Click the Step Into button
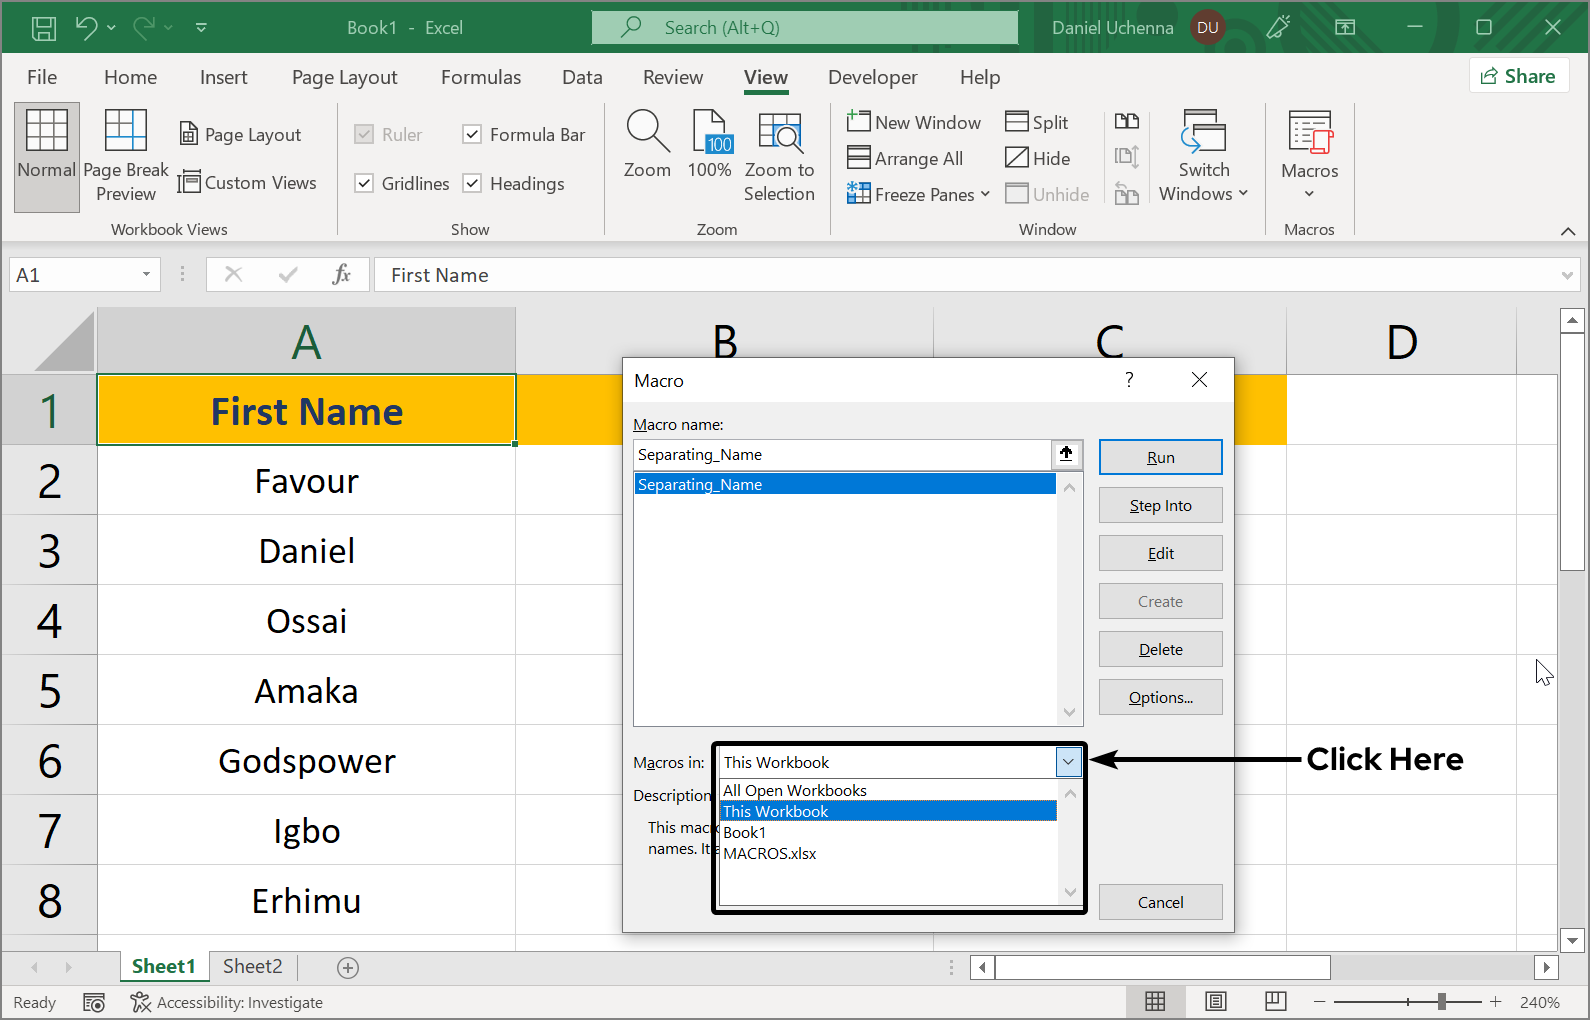The height and width of the screenshot is (1020, 1590). pyautogui.click(x=1160, y=506)
